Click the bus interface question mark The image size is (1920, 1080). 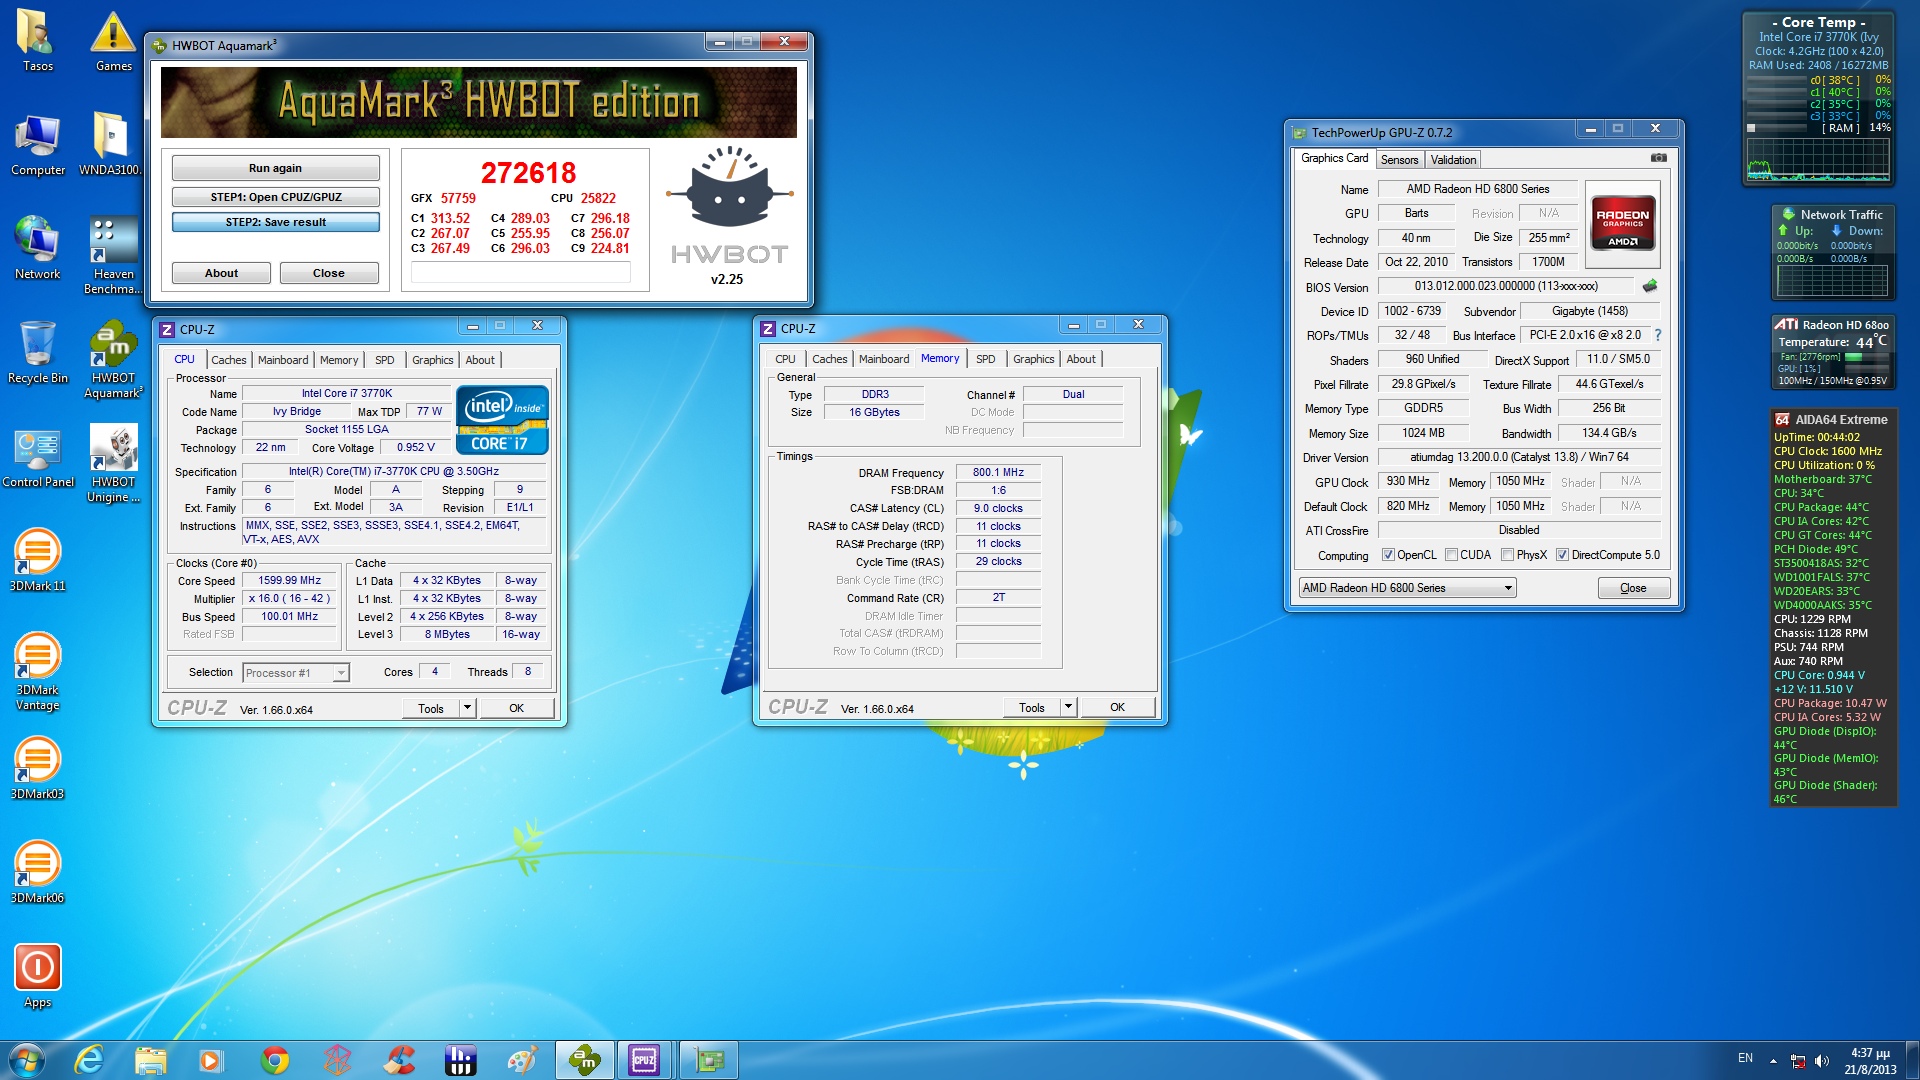click(x=1657, y=335)
